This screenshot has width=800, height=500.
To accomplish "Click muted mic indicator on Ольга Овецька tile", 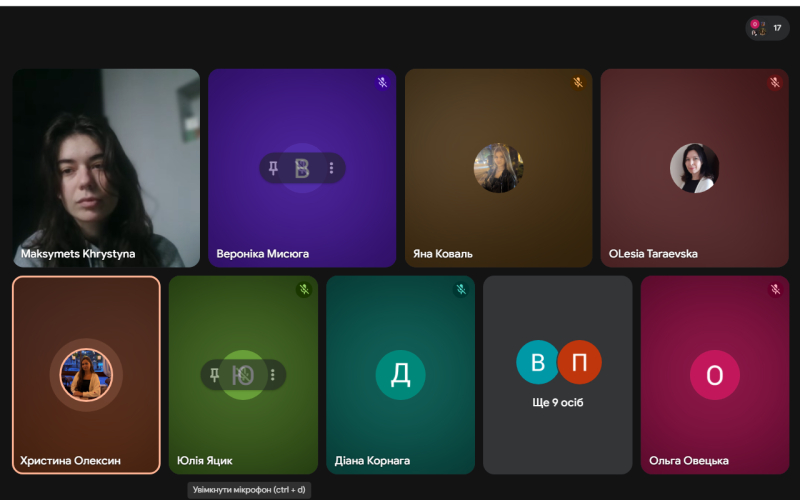I will [x=775, y=290].
